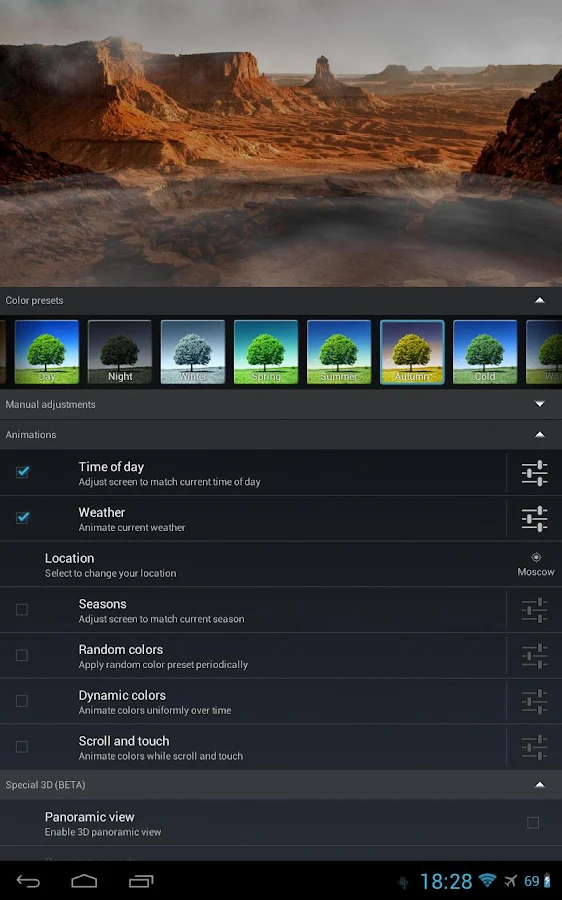Select the Spring color preset
562x900 pixels.
(x=266, y=352)
